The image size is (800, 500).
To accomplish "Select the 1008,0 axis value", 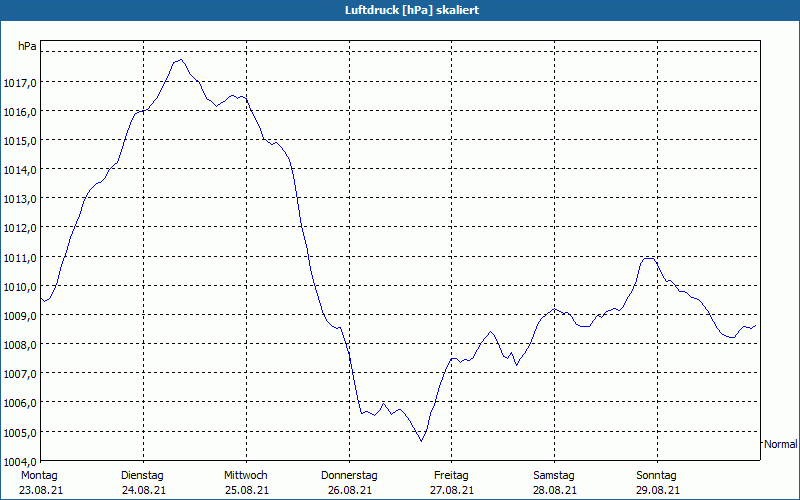I will click(x=20, y=345).
